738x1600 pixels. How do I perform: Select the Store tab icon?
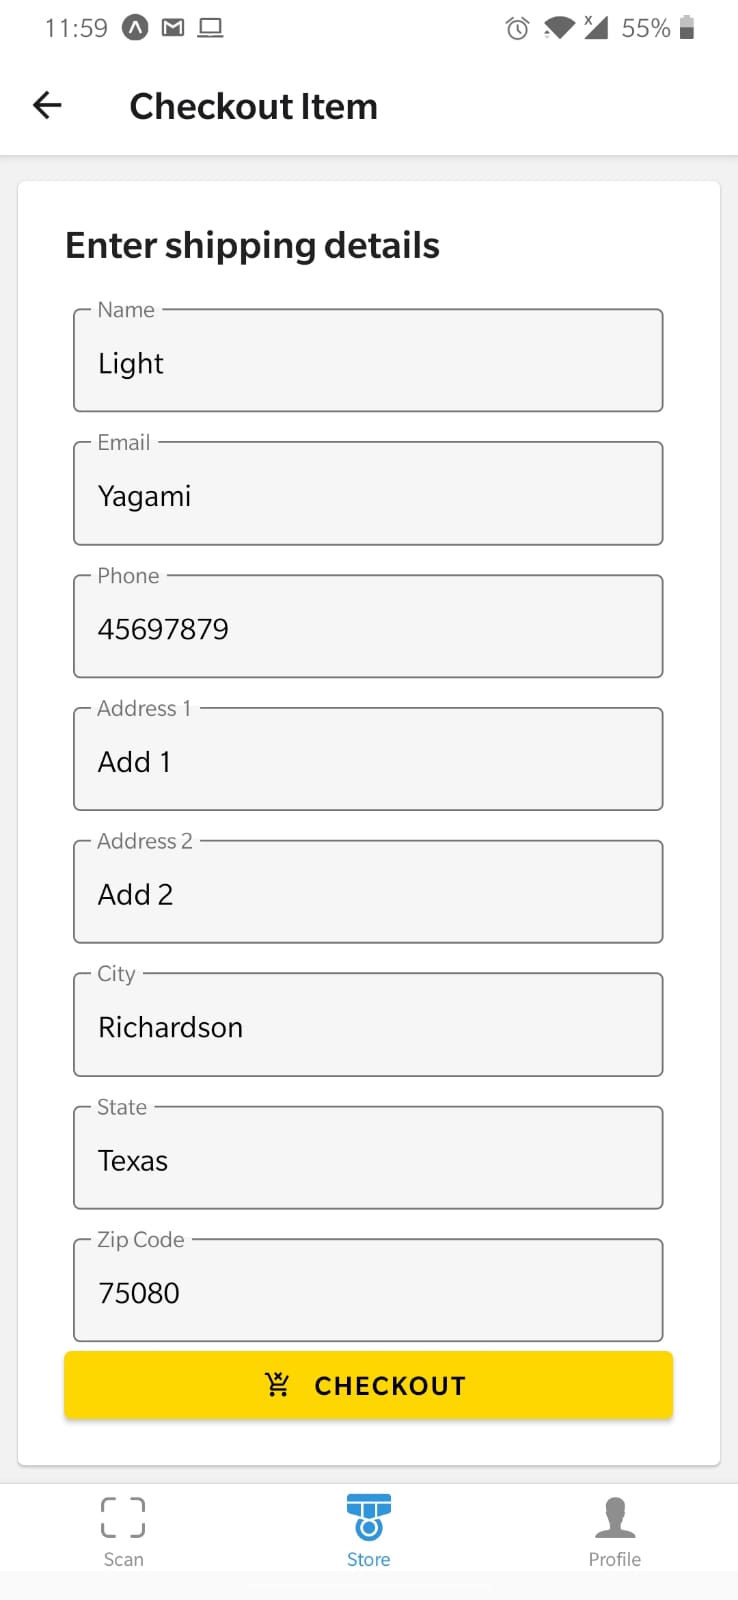369,1517
